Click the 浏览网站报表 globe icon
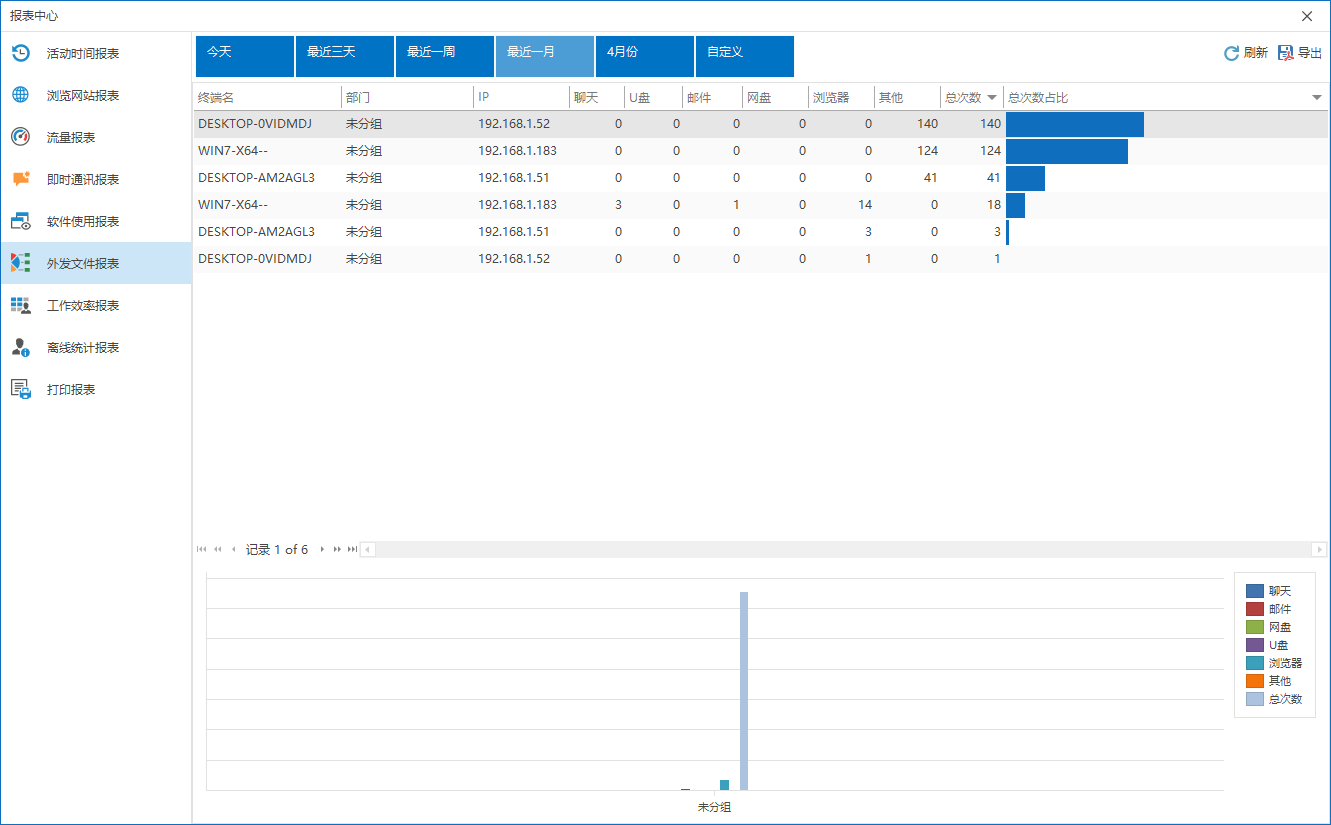 point(20,95)
